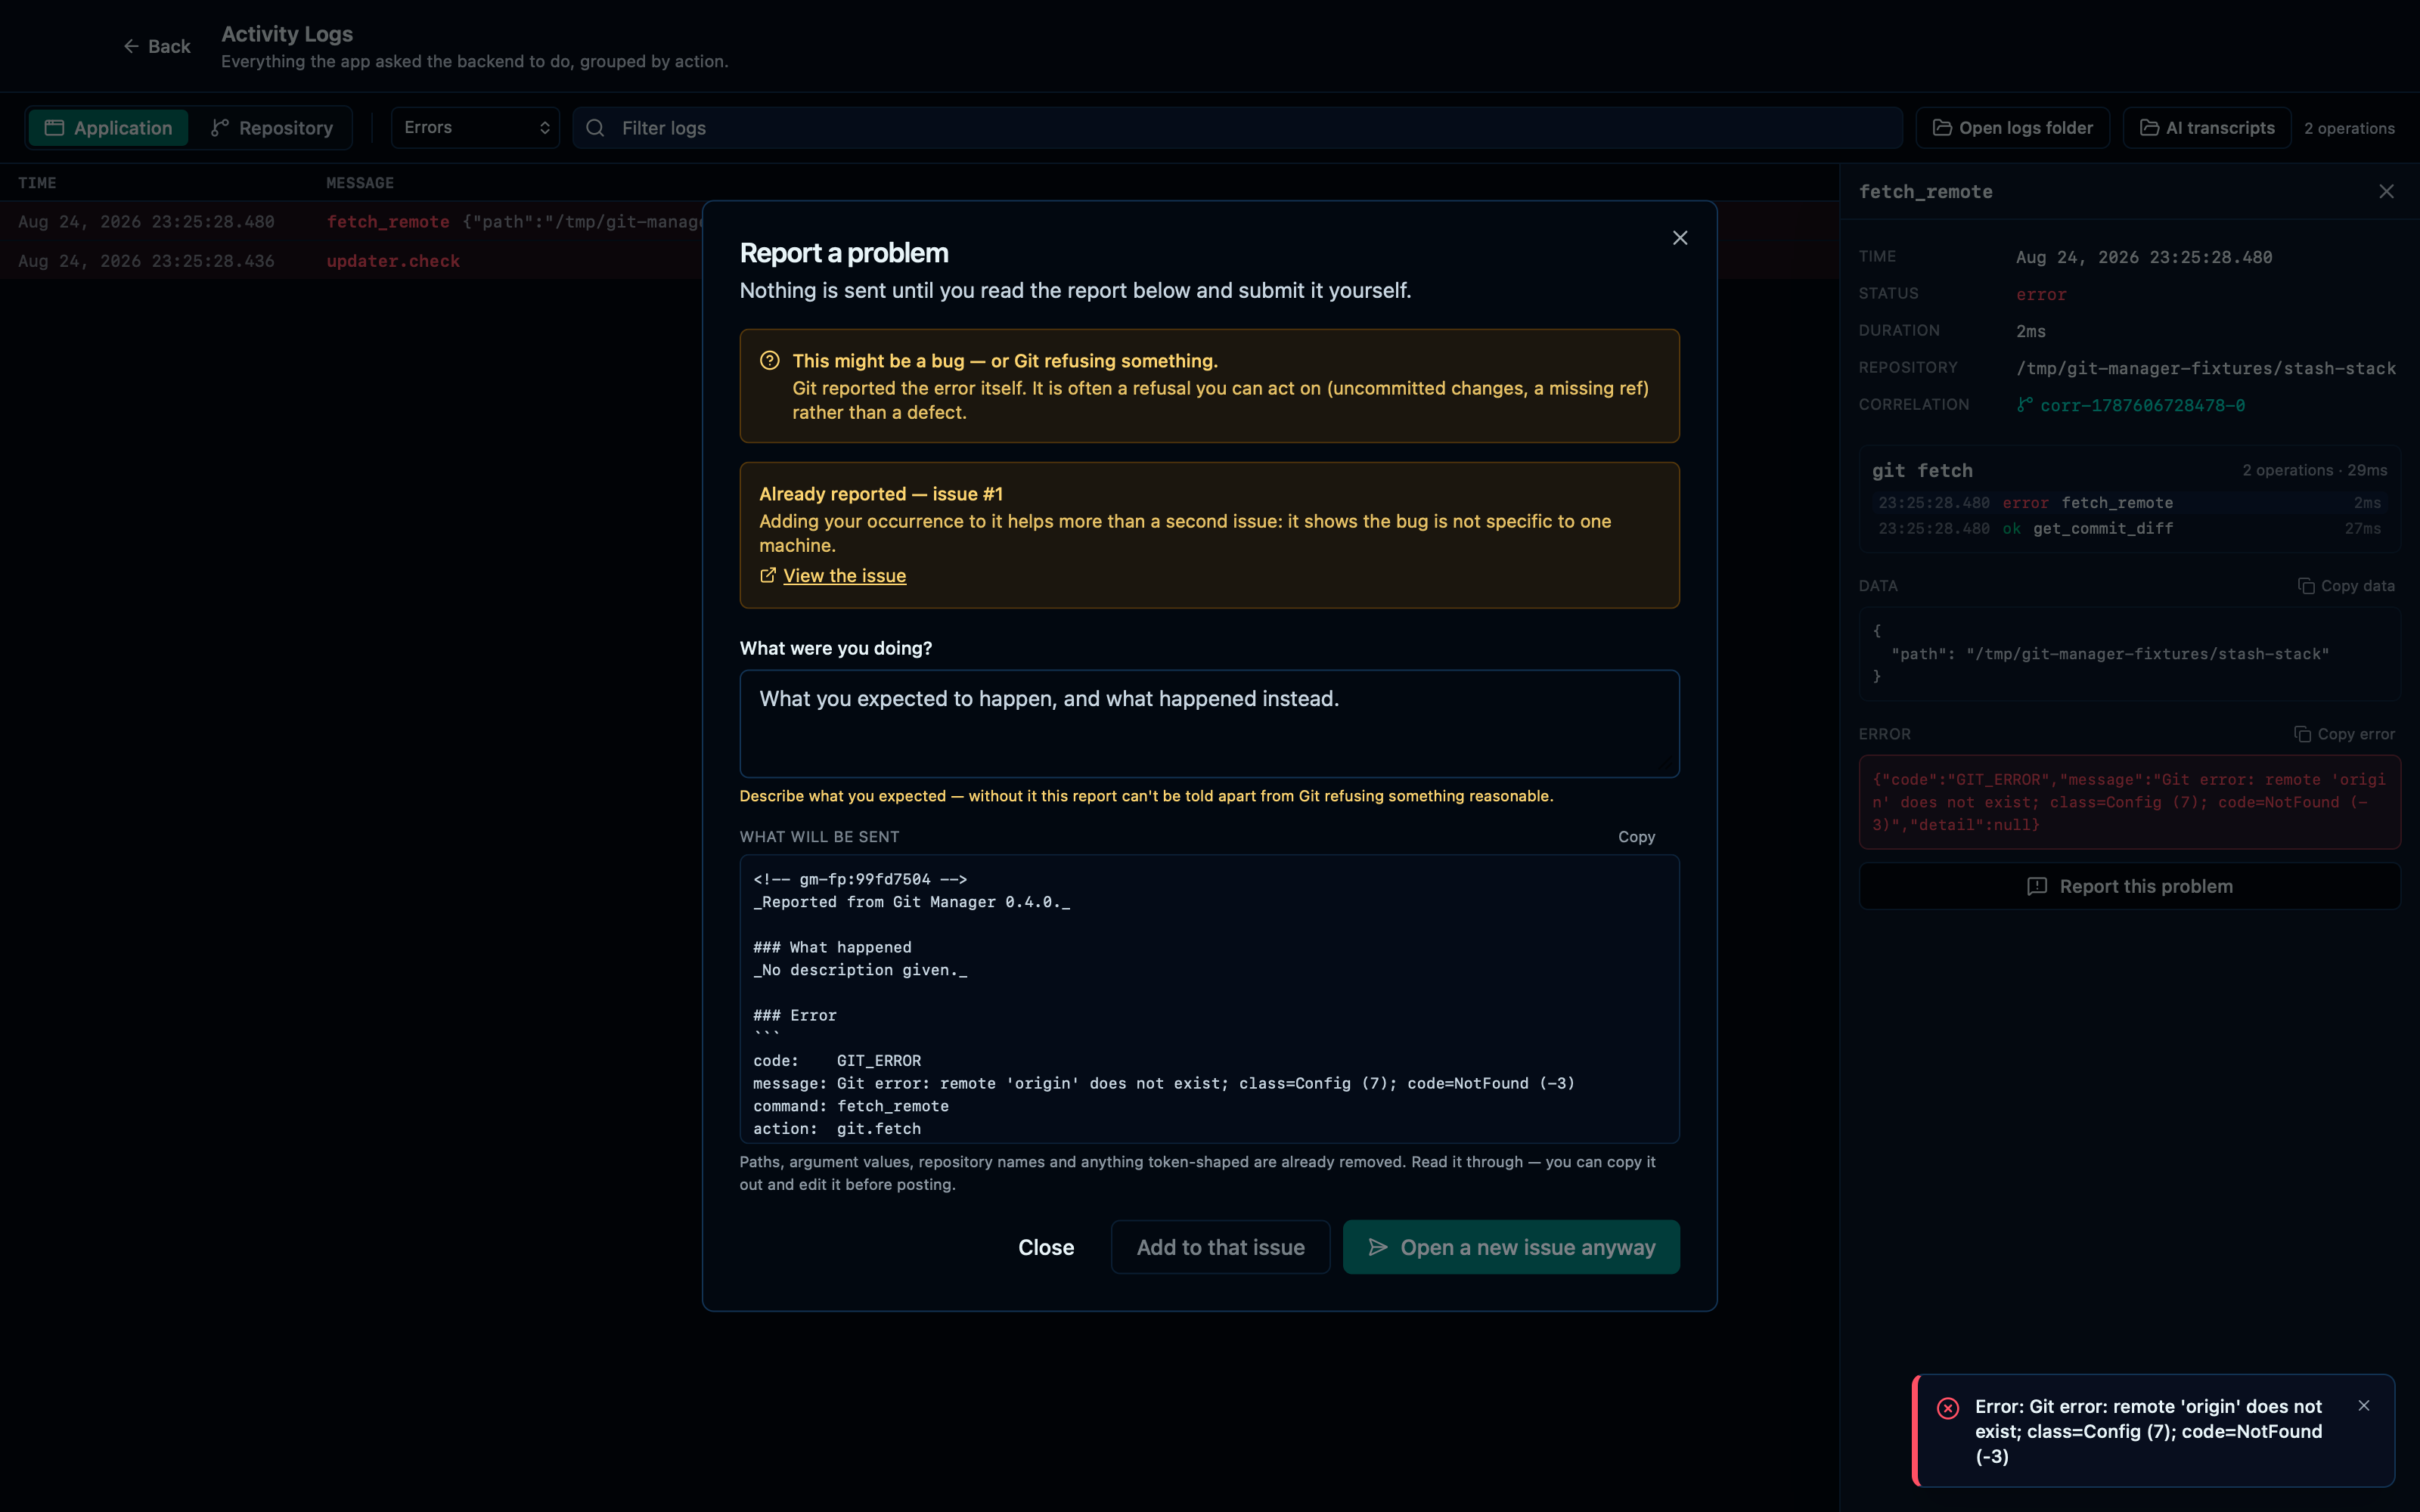Click Add to that issue button
The width and height of the screenshot is (2420, 1512).
coord(1220,1247)
